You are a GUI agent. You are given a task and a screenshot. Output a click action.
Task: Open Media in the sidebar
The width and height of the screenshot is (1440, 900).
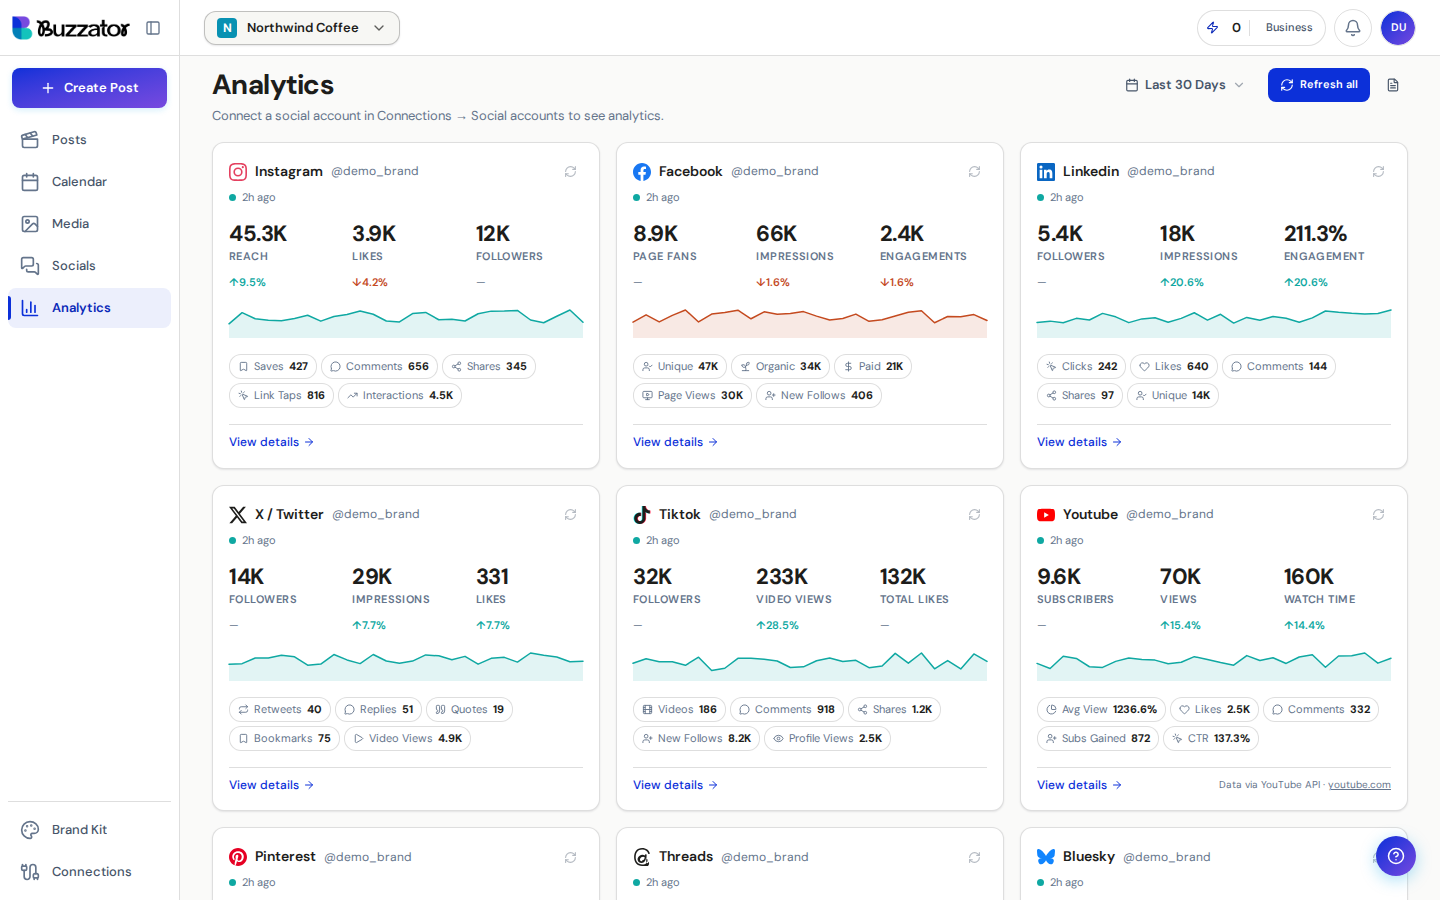click(89, 224)
